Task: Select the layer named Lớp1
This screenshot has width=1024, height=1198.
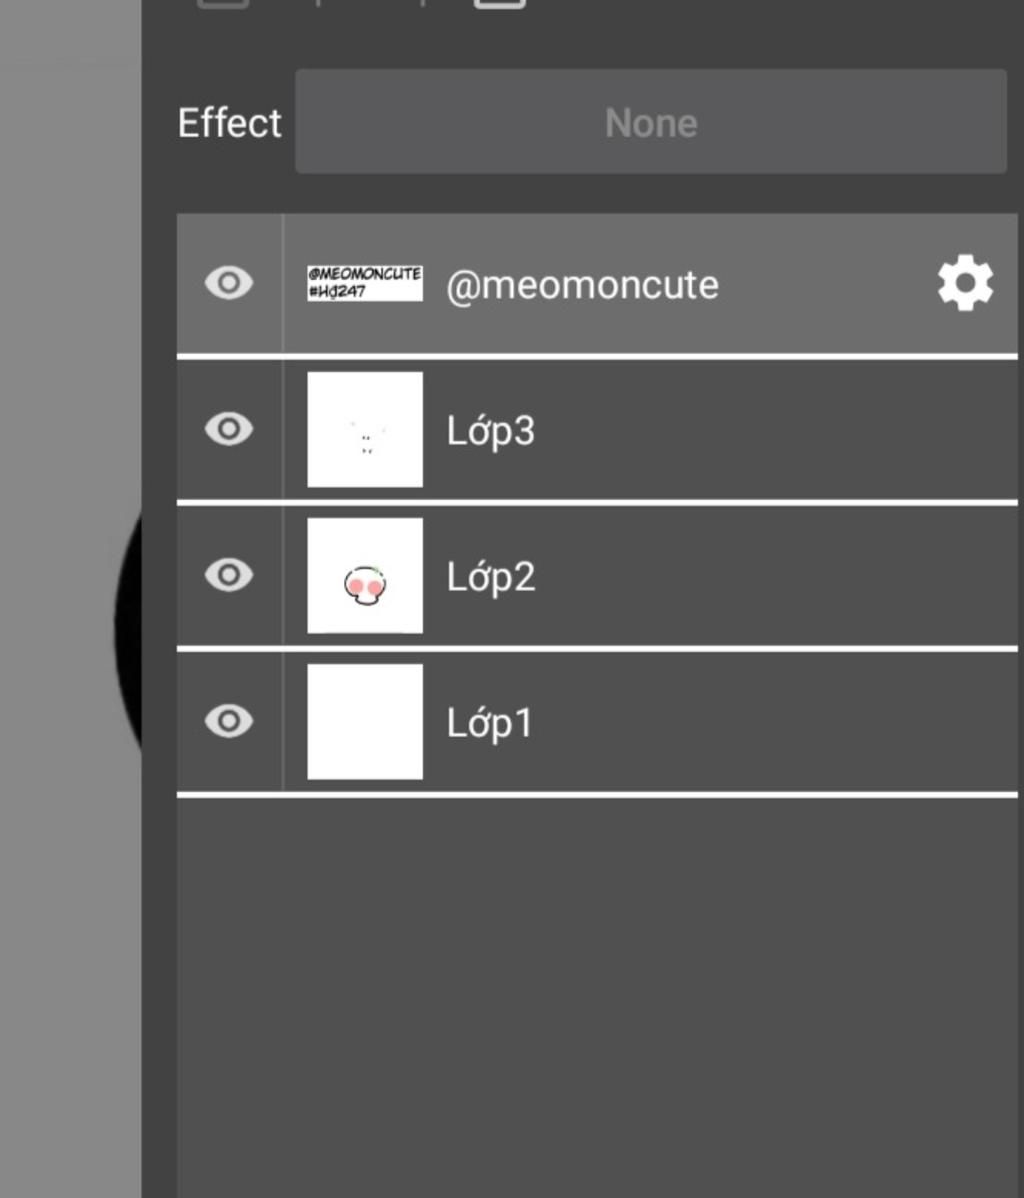Action: 489,722
